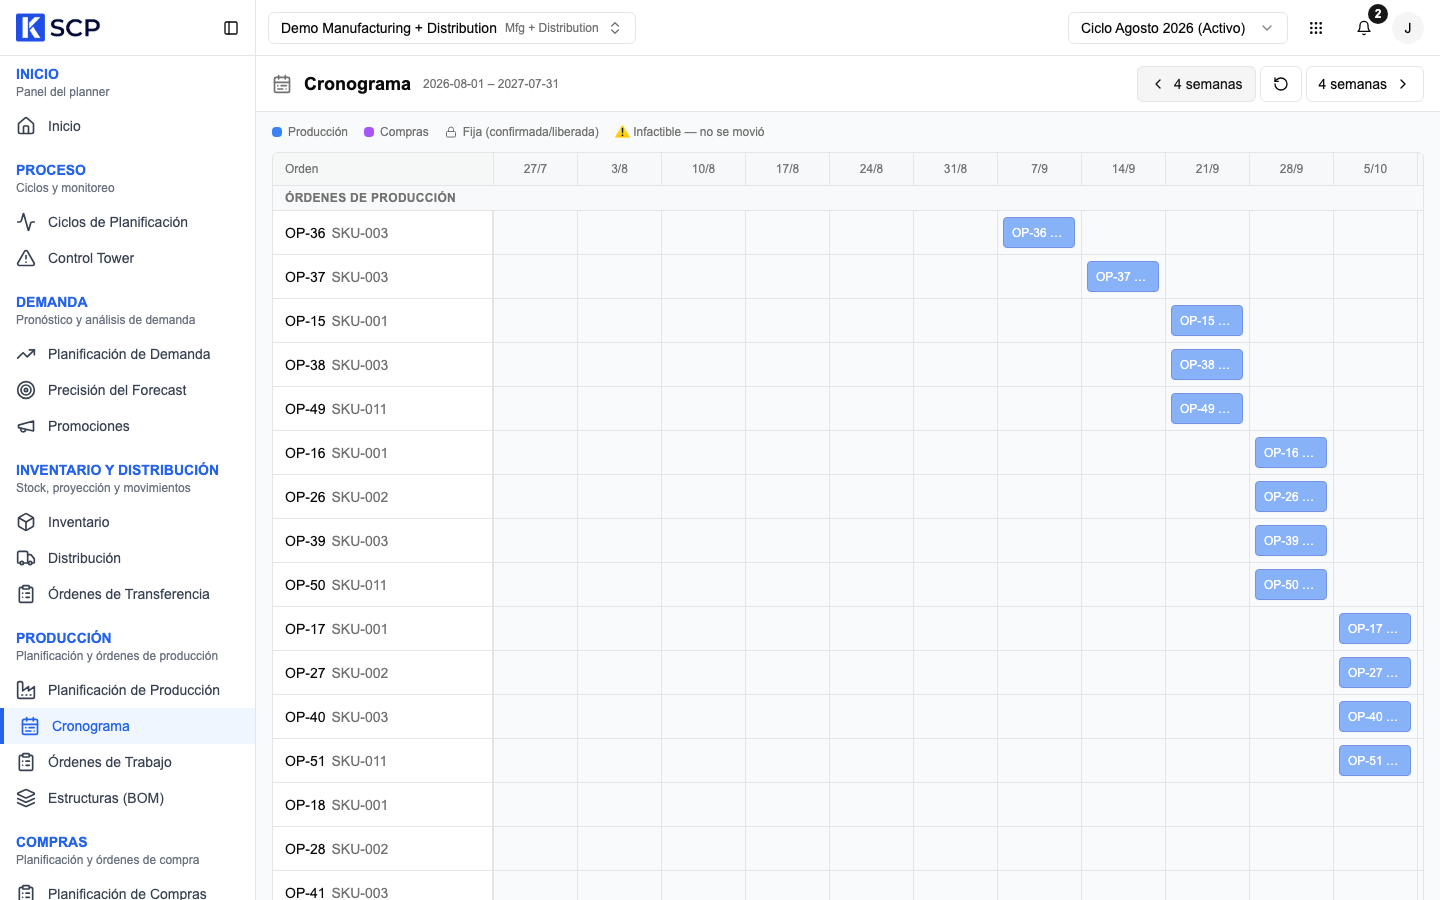Open the Ciclo Agosto 2026 dropdown
Screen dimensions: 1440x900
(1177, 28)
